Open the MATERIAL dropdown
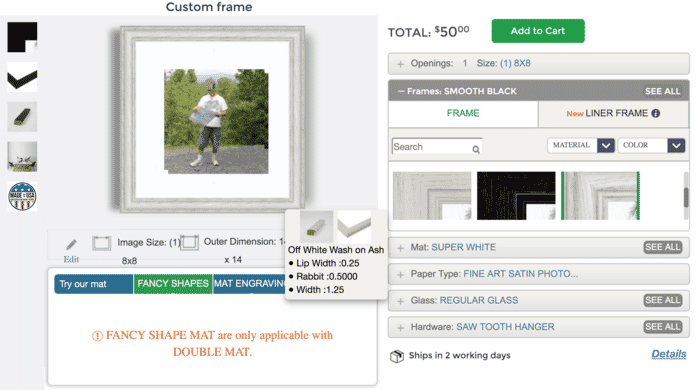The width and height of the screenshot is (696, 390). pos(581,146)
